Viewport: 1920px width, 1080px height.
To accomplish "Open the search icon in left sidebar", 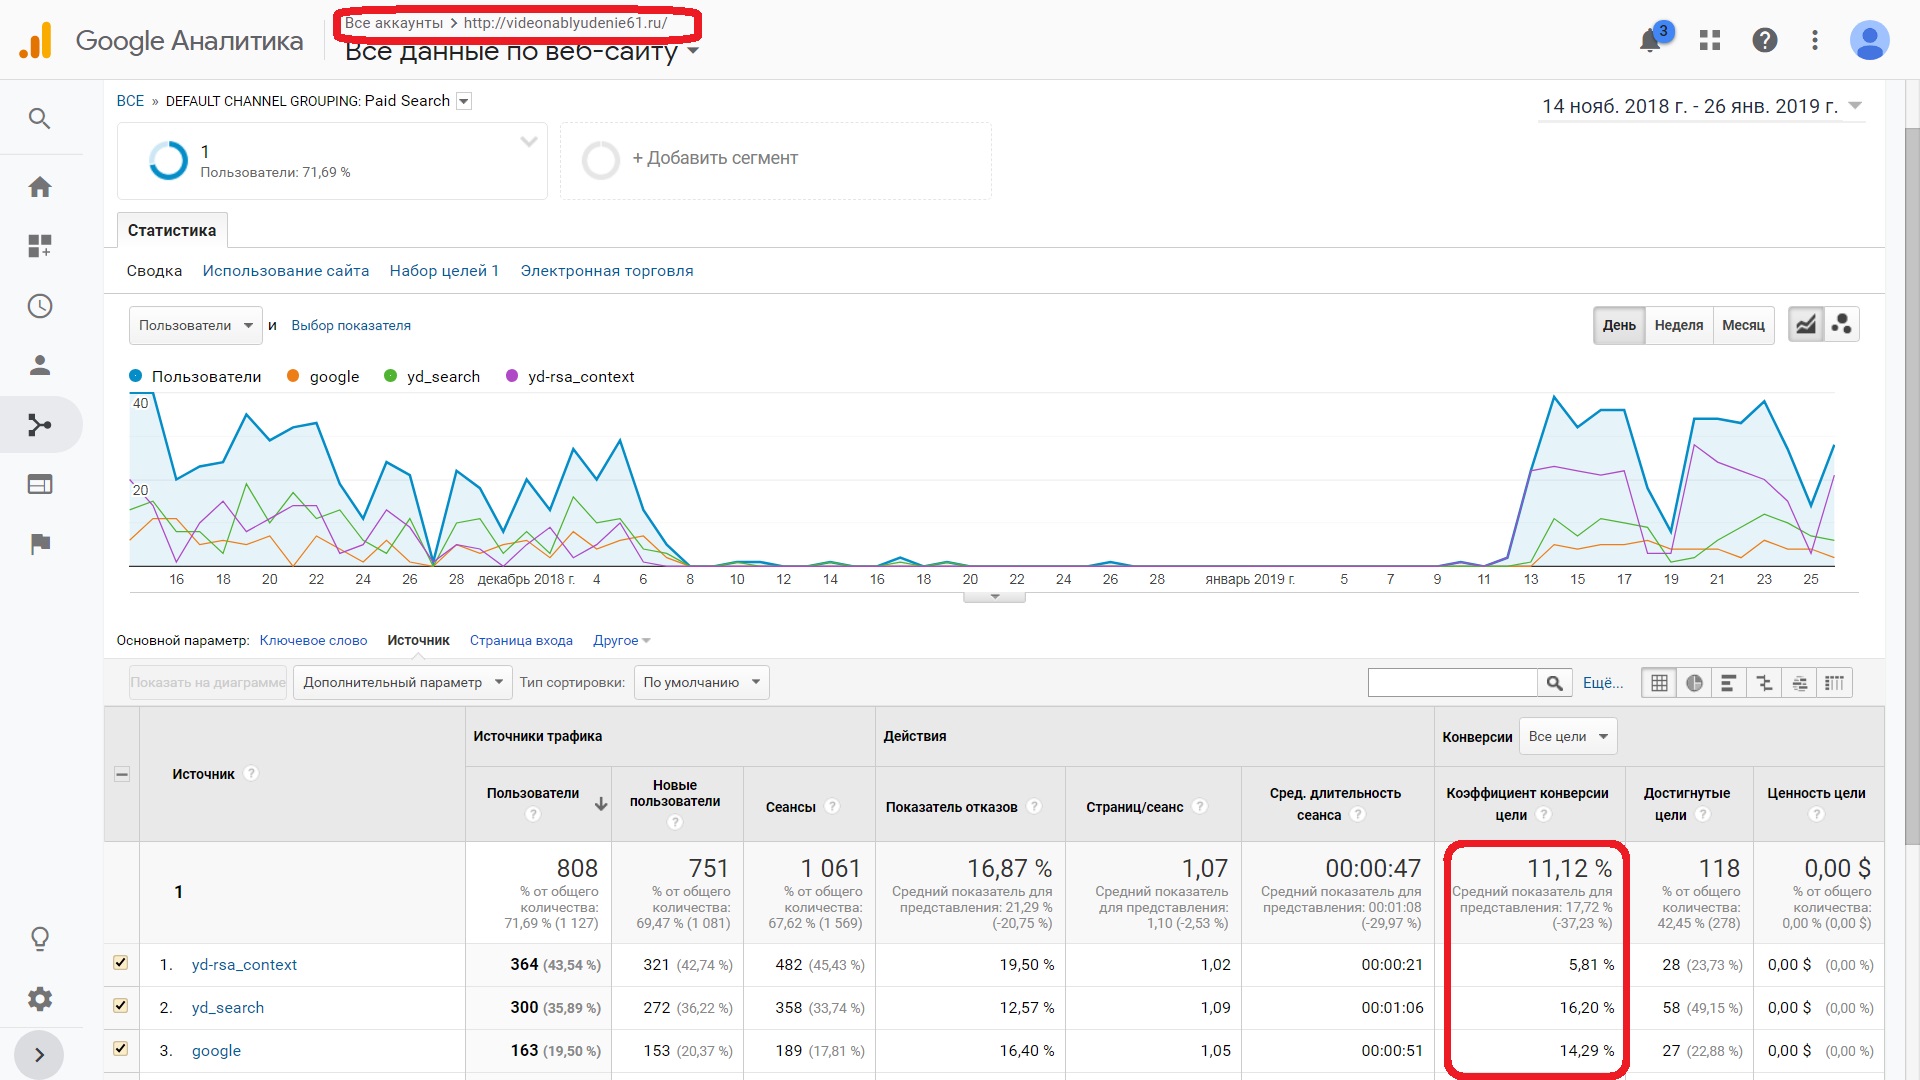I will pos(39,119).
